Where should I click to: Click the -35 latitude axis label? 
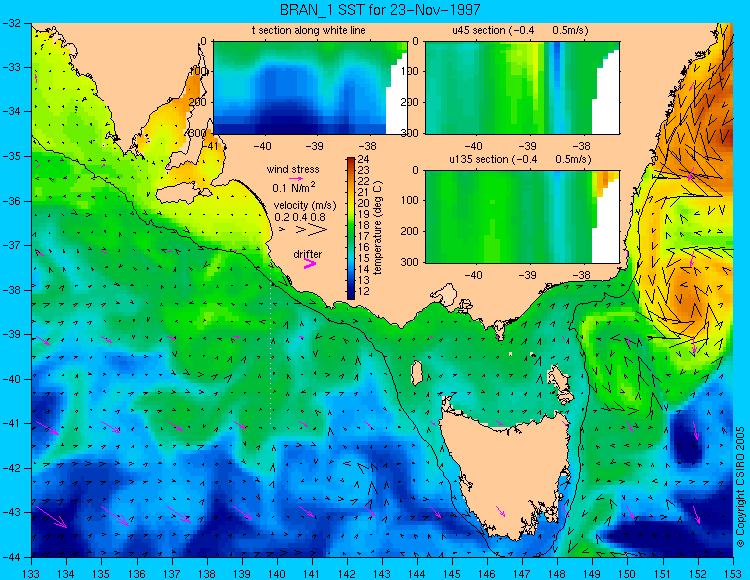pyautogui.click(x=11, y=156)
